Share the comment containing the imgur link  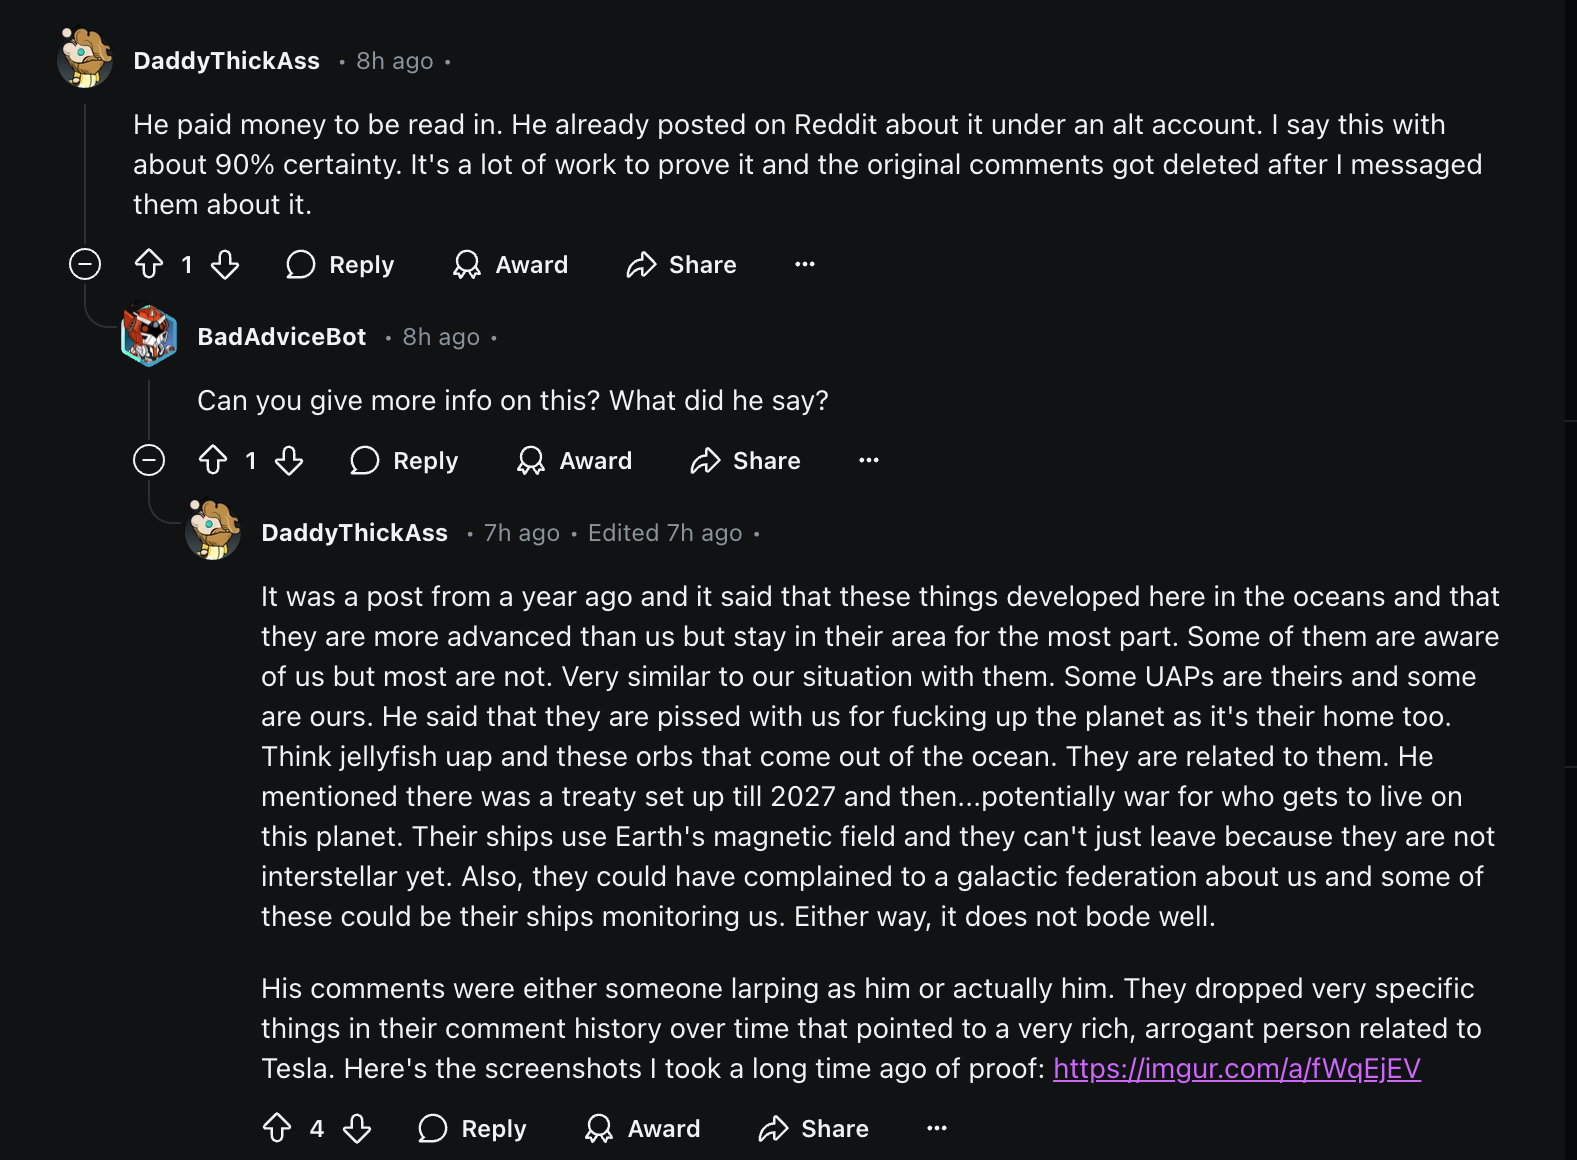(814, 1128)
